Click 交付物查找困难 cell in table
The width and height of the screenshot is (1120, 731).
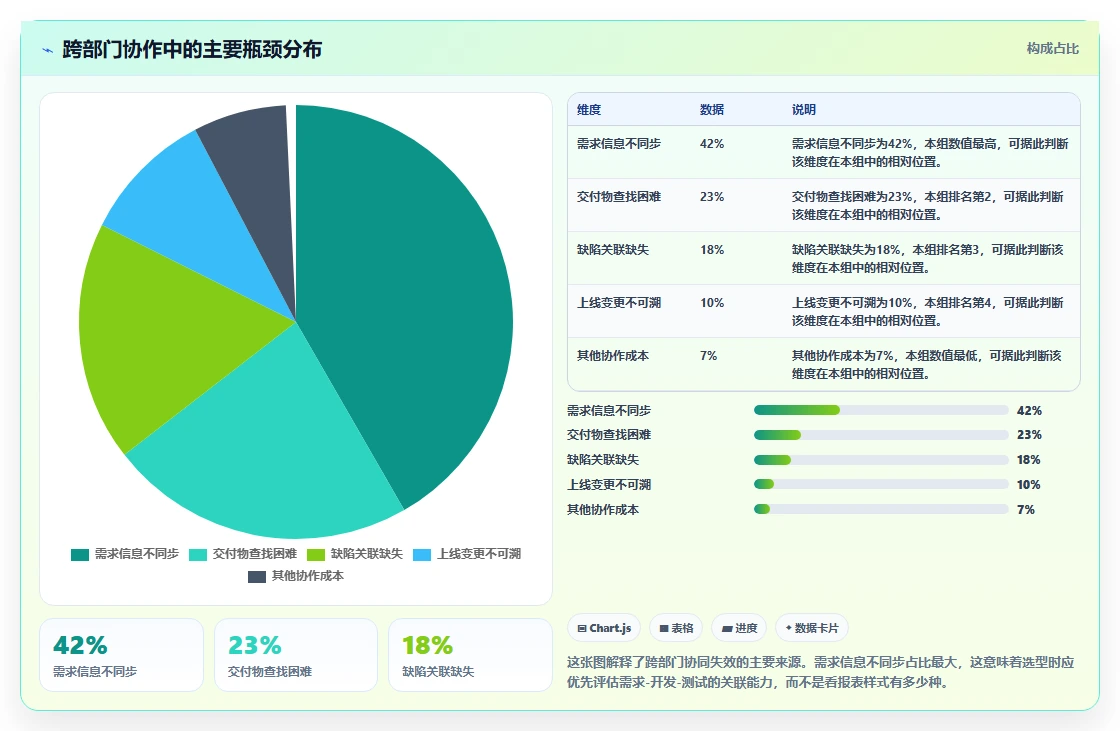tap(619, 197)
